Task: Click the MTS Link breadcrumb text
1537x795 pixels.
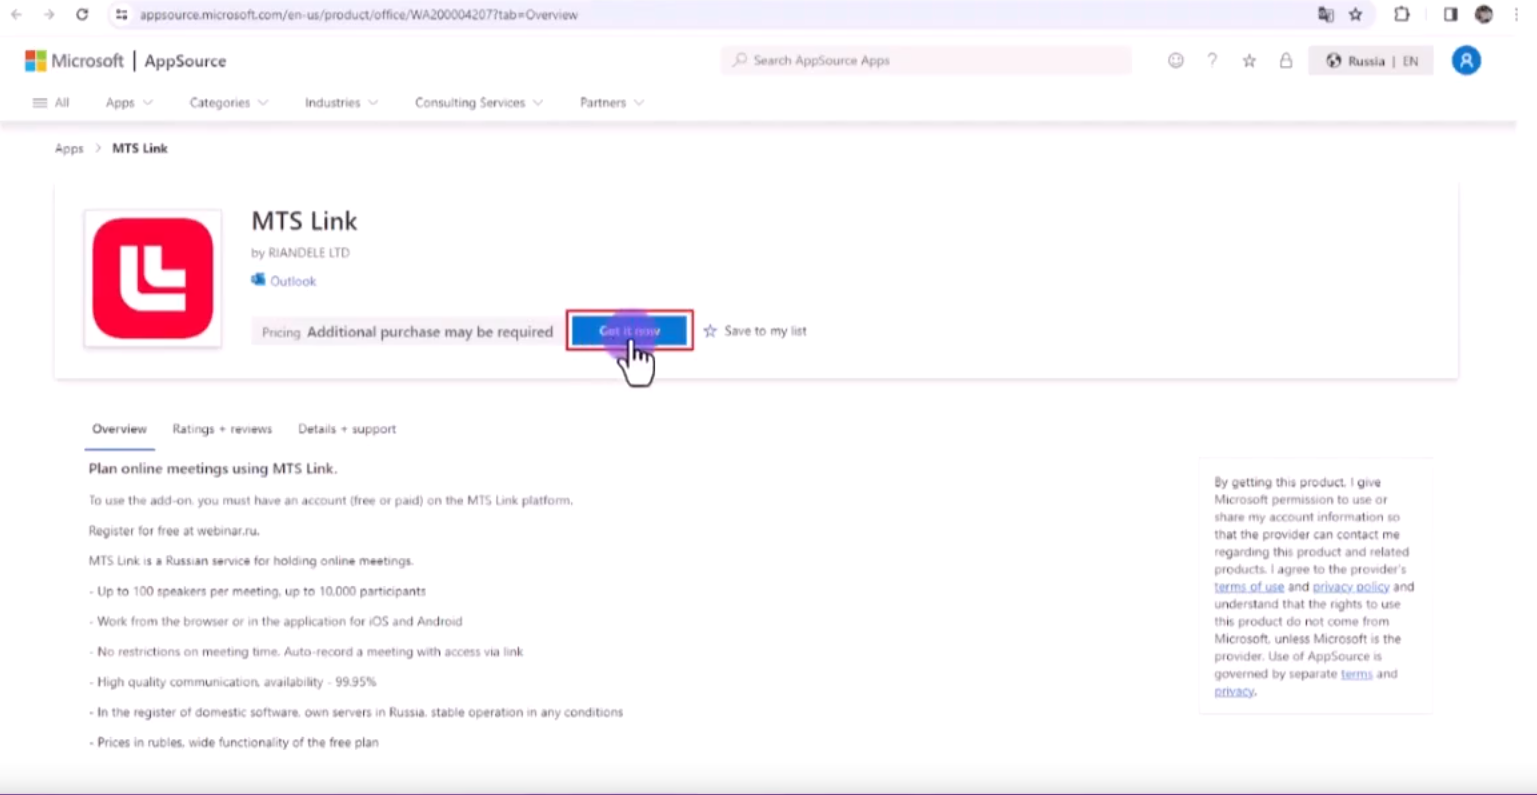Action: (140, 148)
